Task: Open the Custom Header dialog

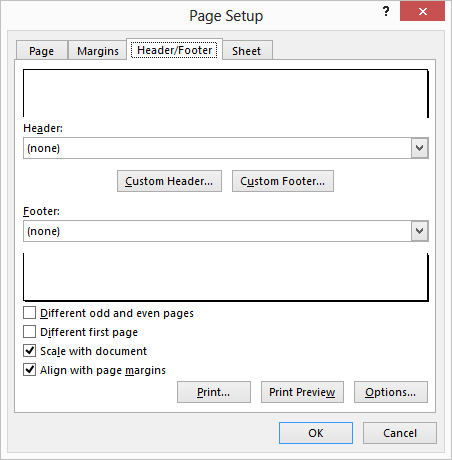Action: point(169,181)
